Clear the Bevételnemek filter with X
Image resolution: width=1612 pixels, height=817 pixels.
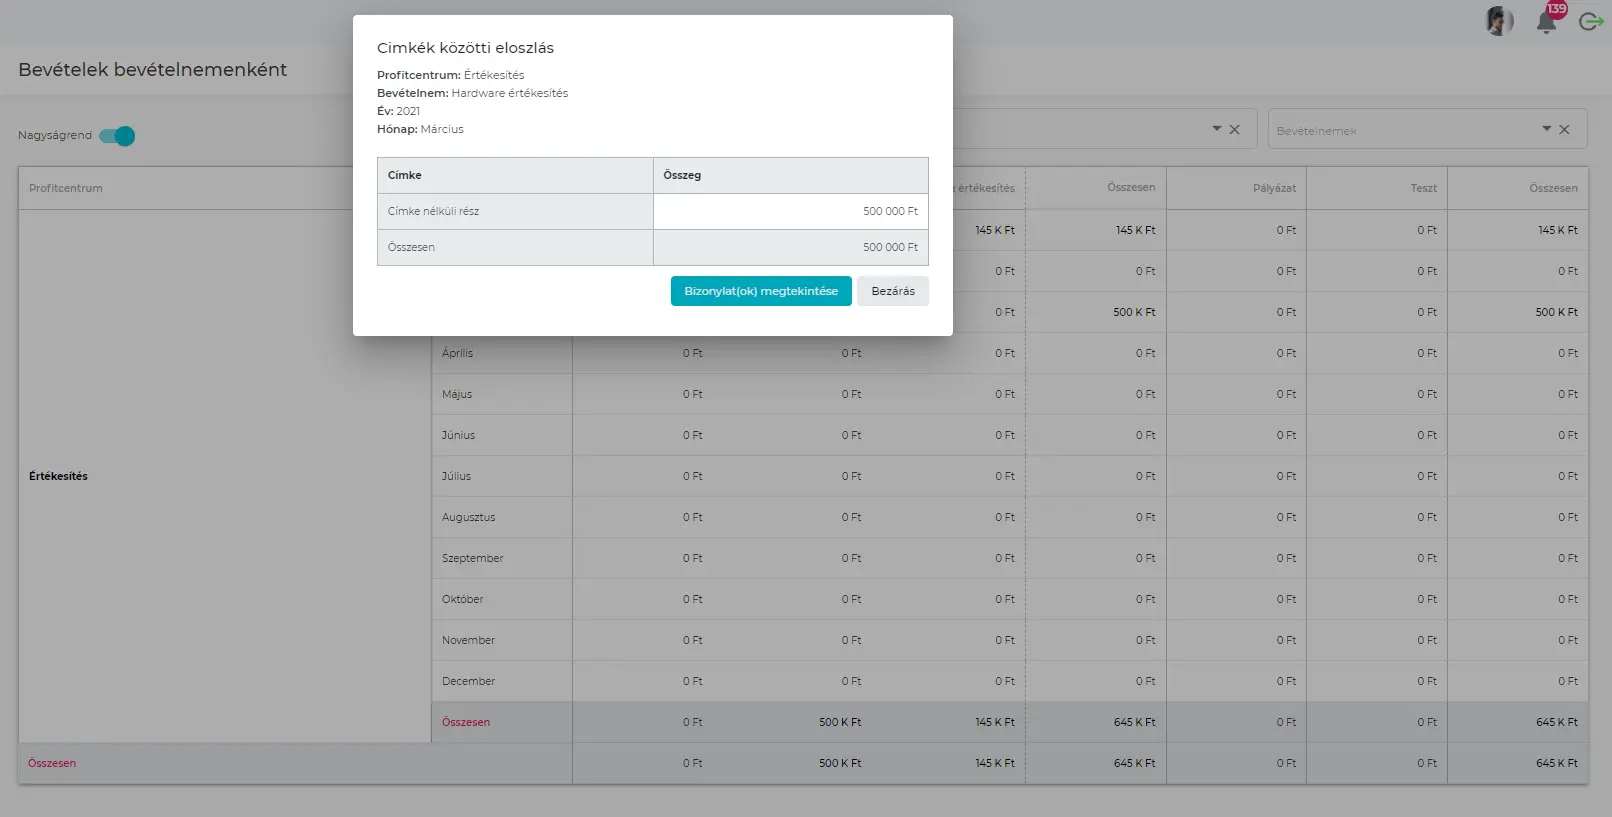tap(1565, 129)
